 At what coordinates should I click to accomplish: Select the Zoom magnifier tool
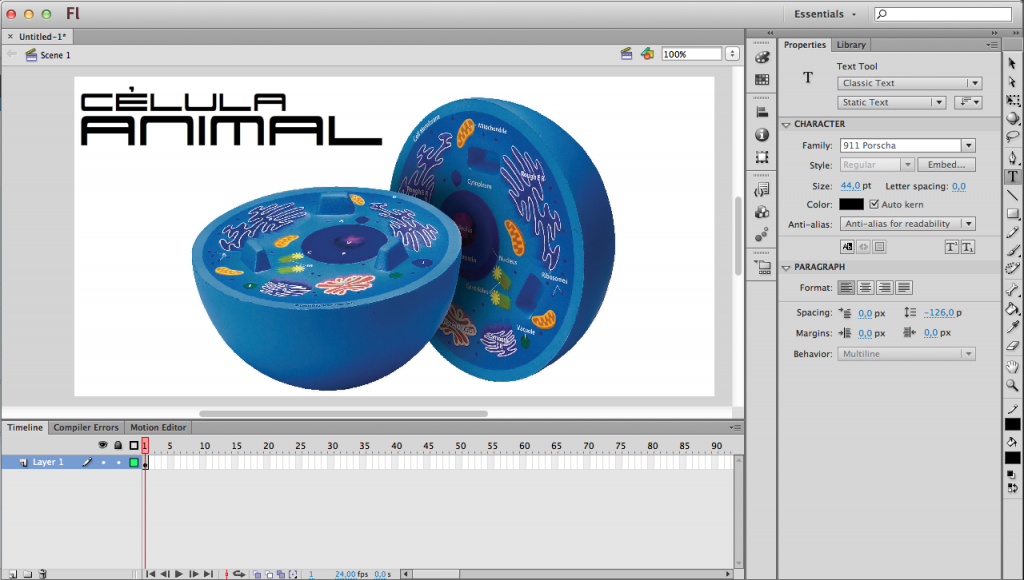coord(1013,385)
